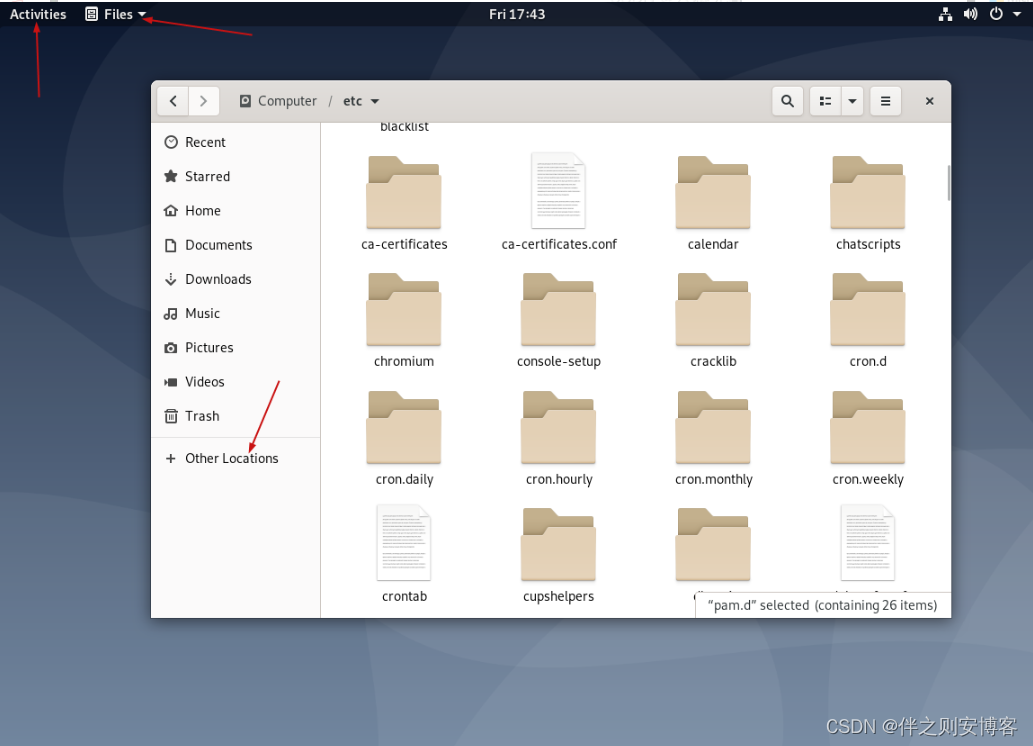Navigate back with the left arrow button
This screenshot has width=1033, height=746.
[x=172, y=101]
